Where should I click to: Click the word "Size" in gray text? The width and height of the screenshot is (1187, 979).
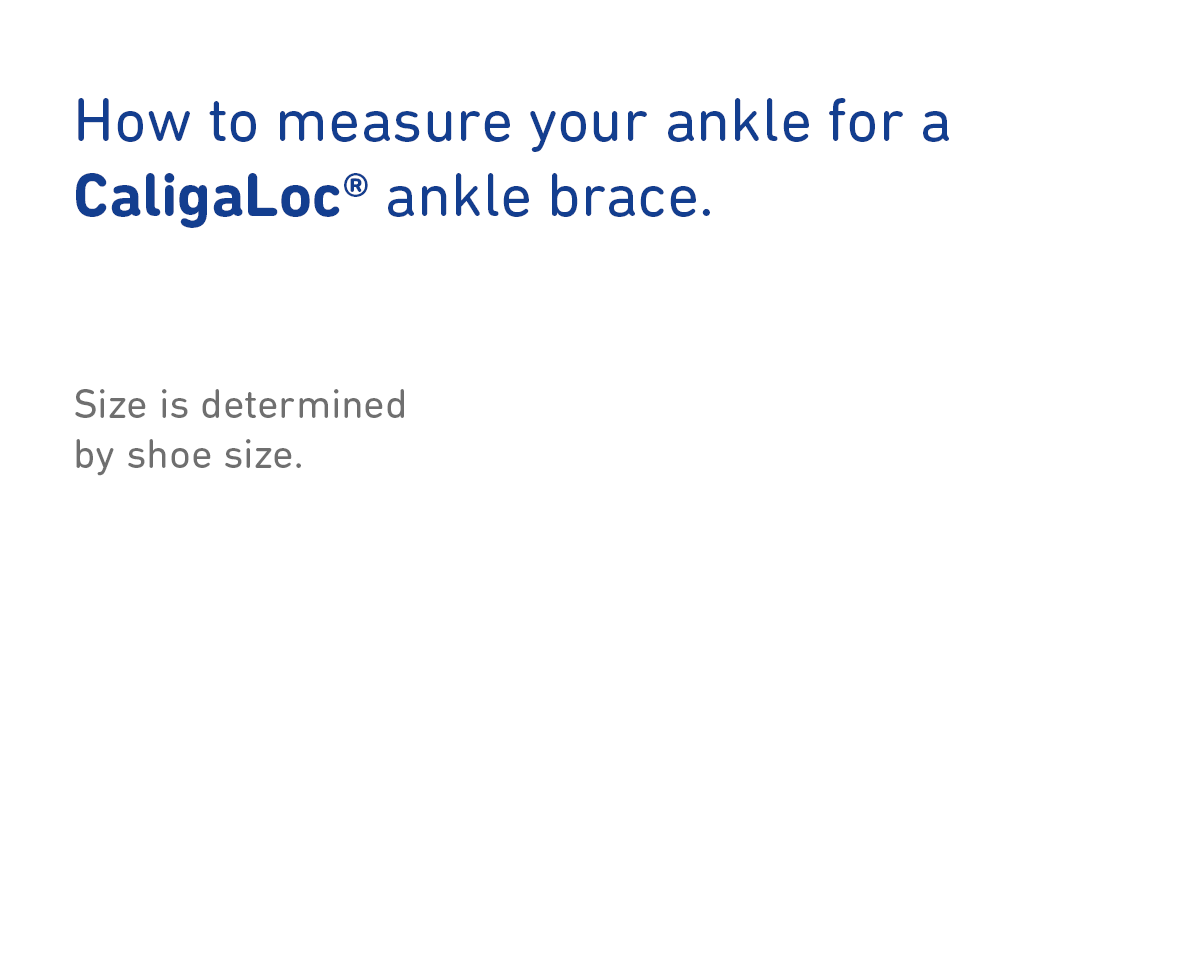point(110,405)
